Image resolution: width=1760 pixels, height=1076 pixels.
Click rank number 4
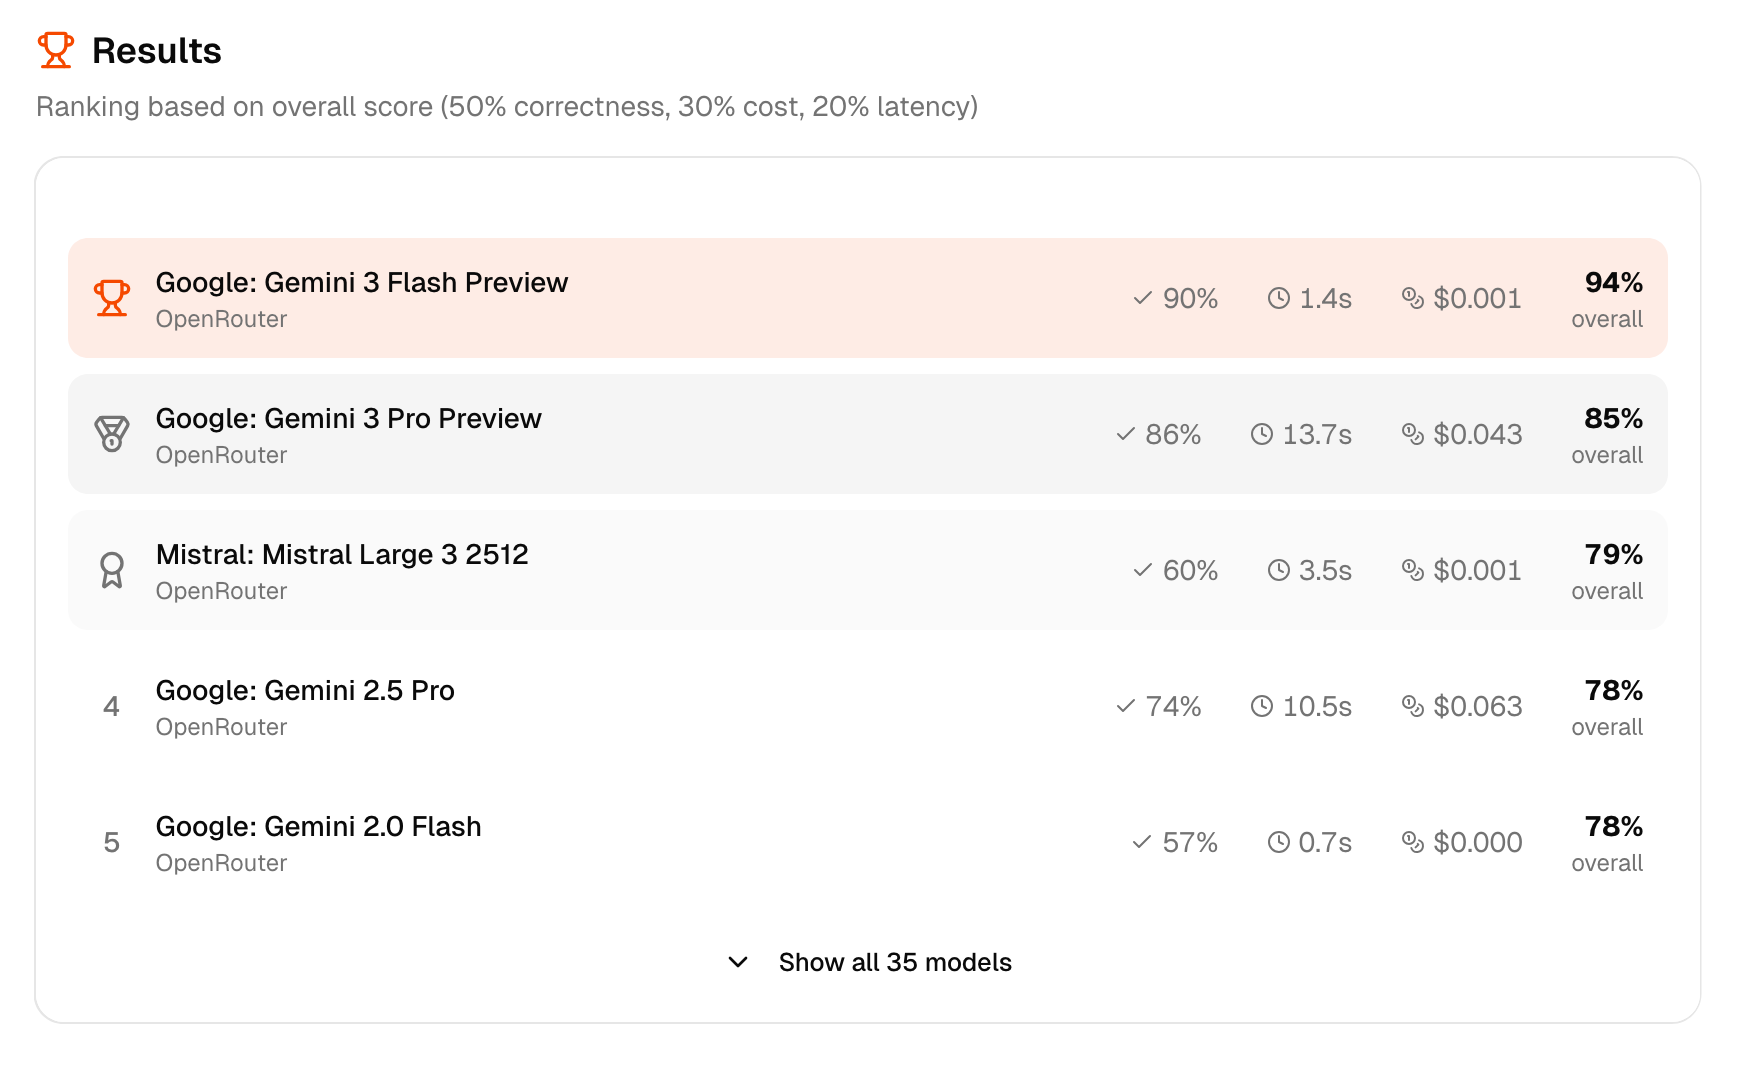point(112,706)
